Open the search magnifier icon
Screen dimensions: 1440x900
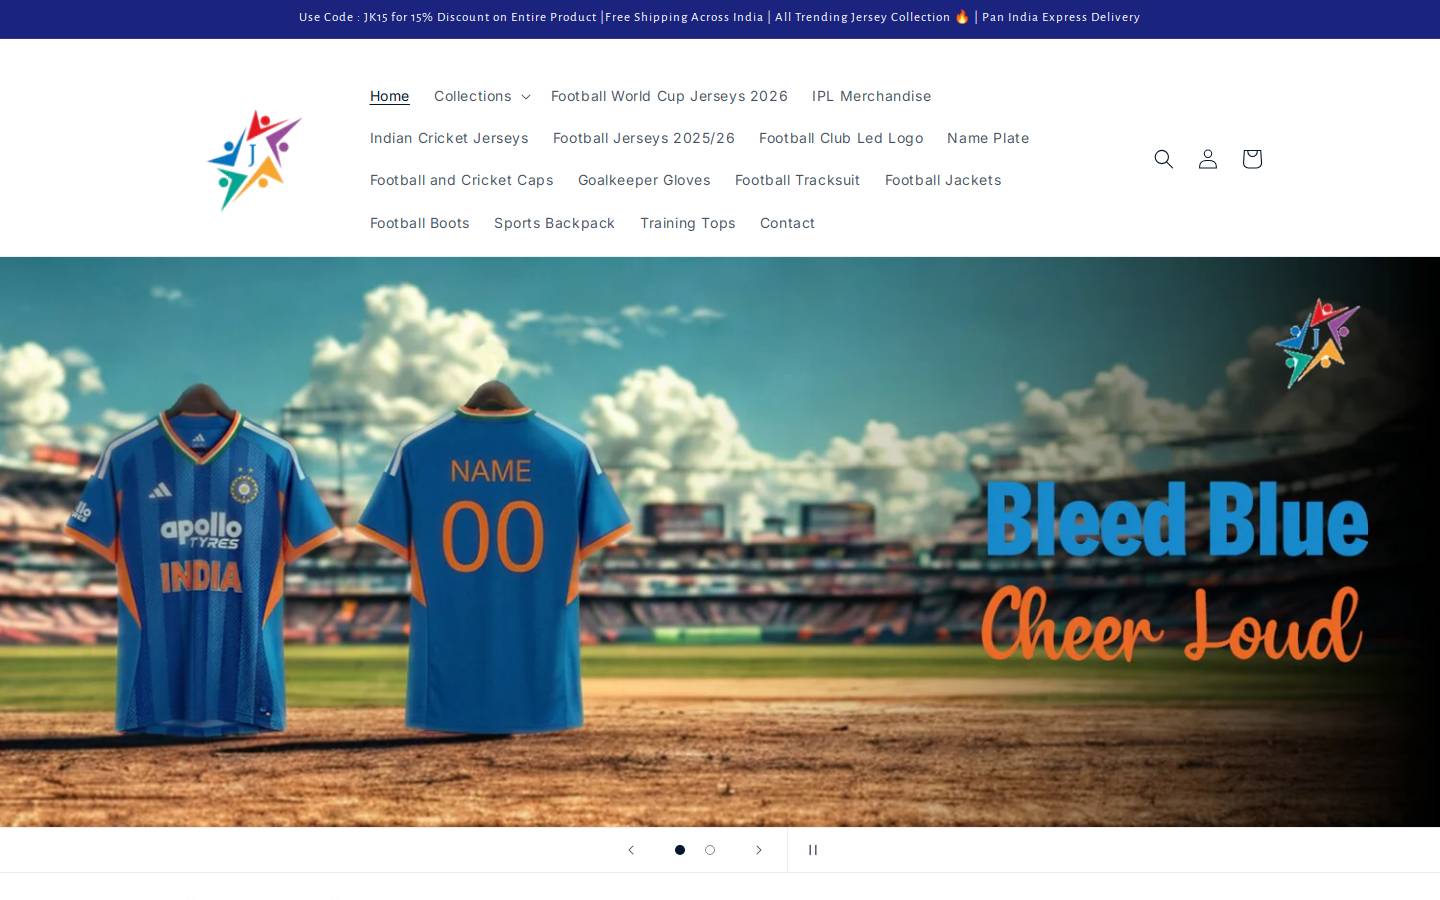tap(1163, 159)
